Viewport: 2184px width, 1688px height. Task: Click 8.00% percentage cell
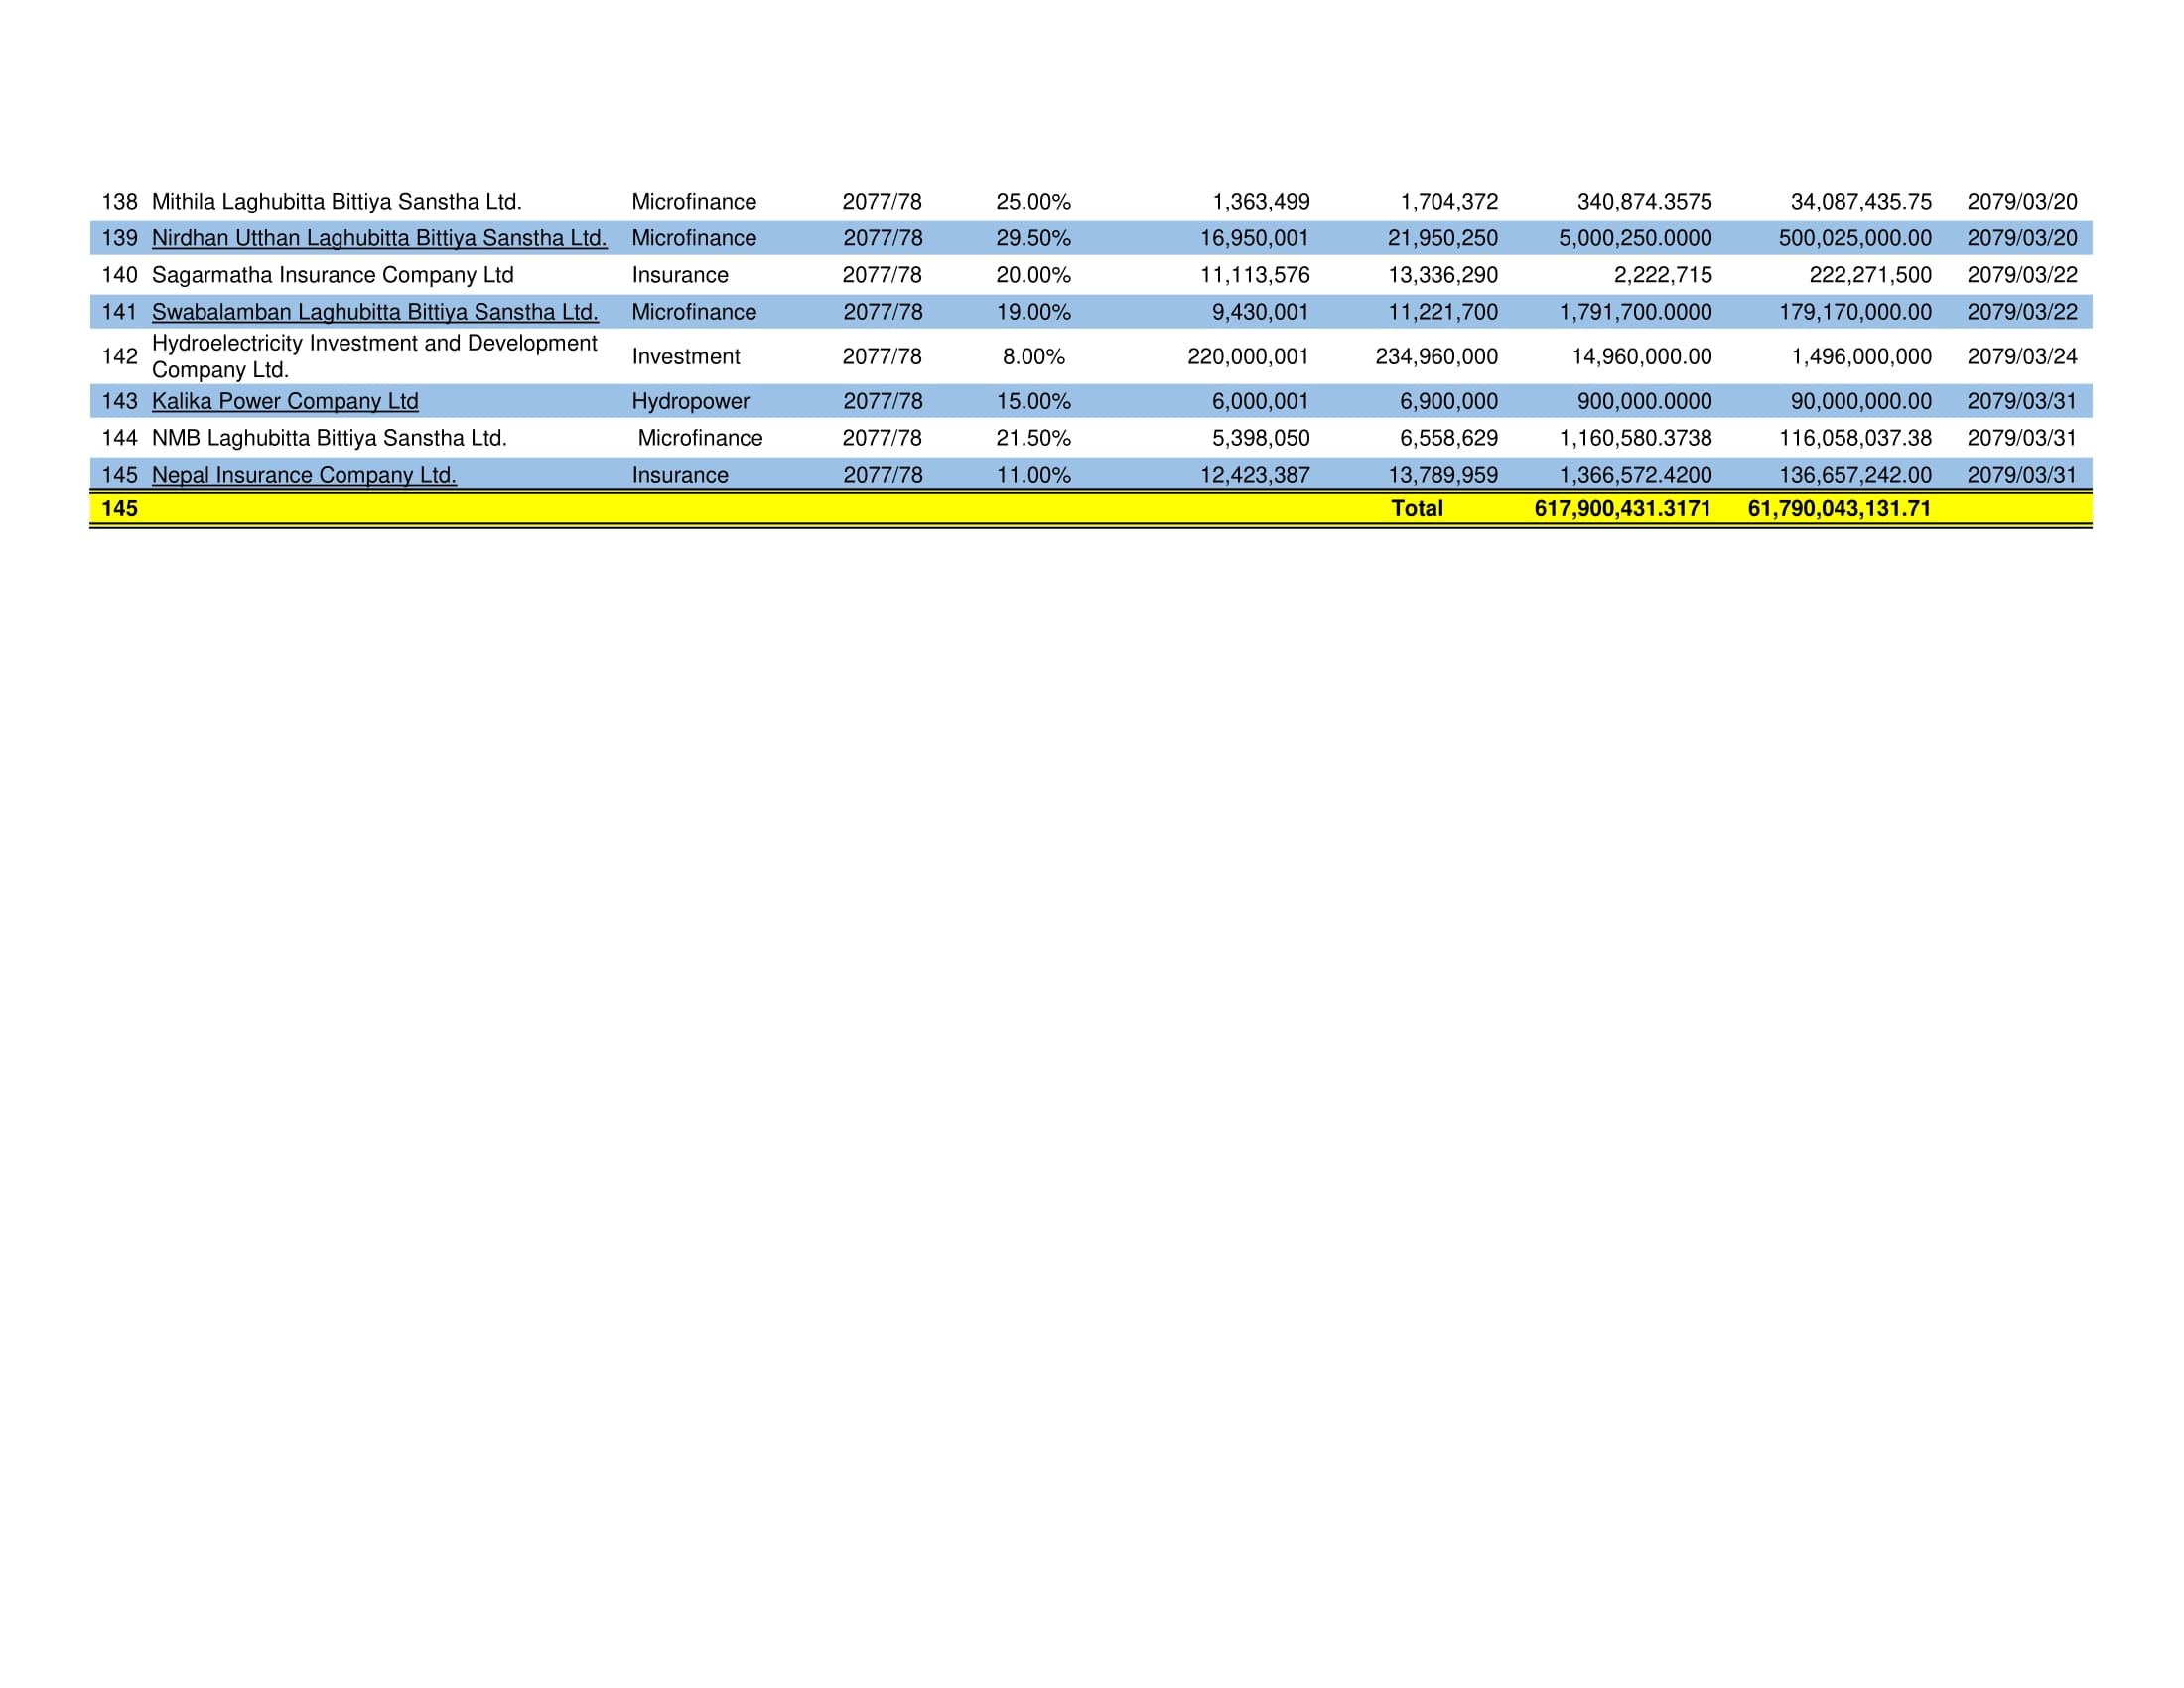(1033, 356)
